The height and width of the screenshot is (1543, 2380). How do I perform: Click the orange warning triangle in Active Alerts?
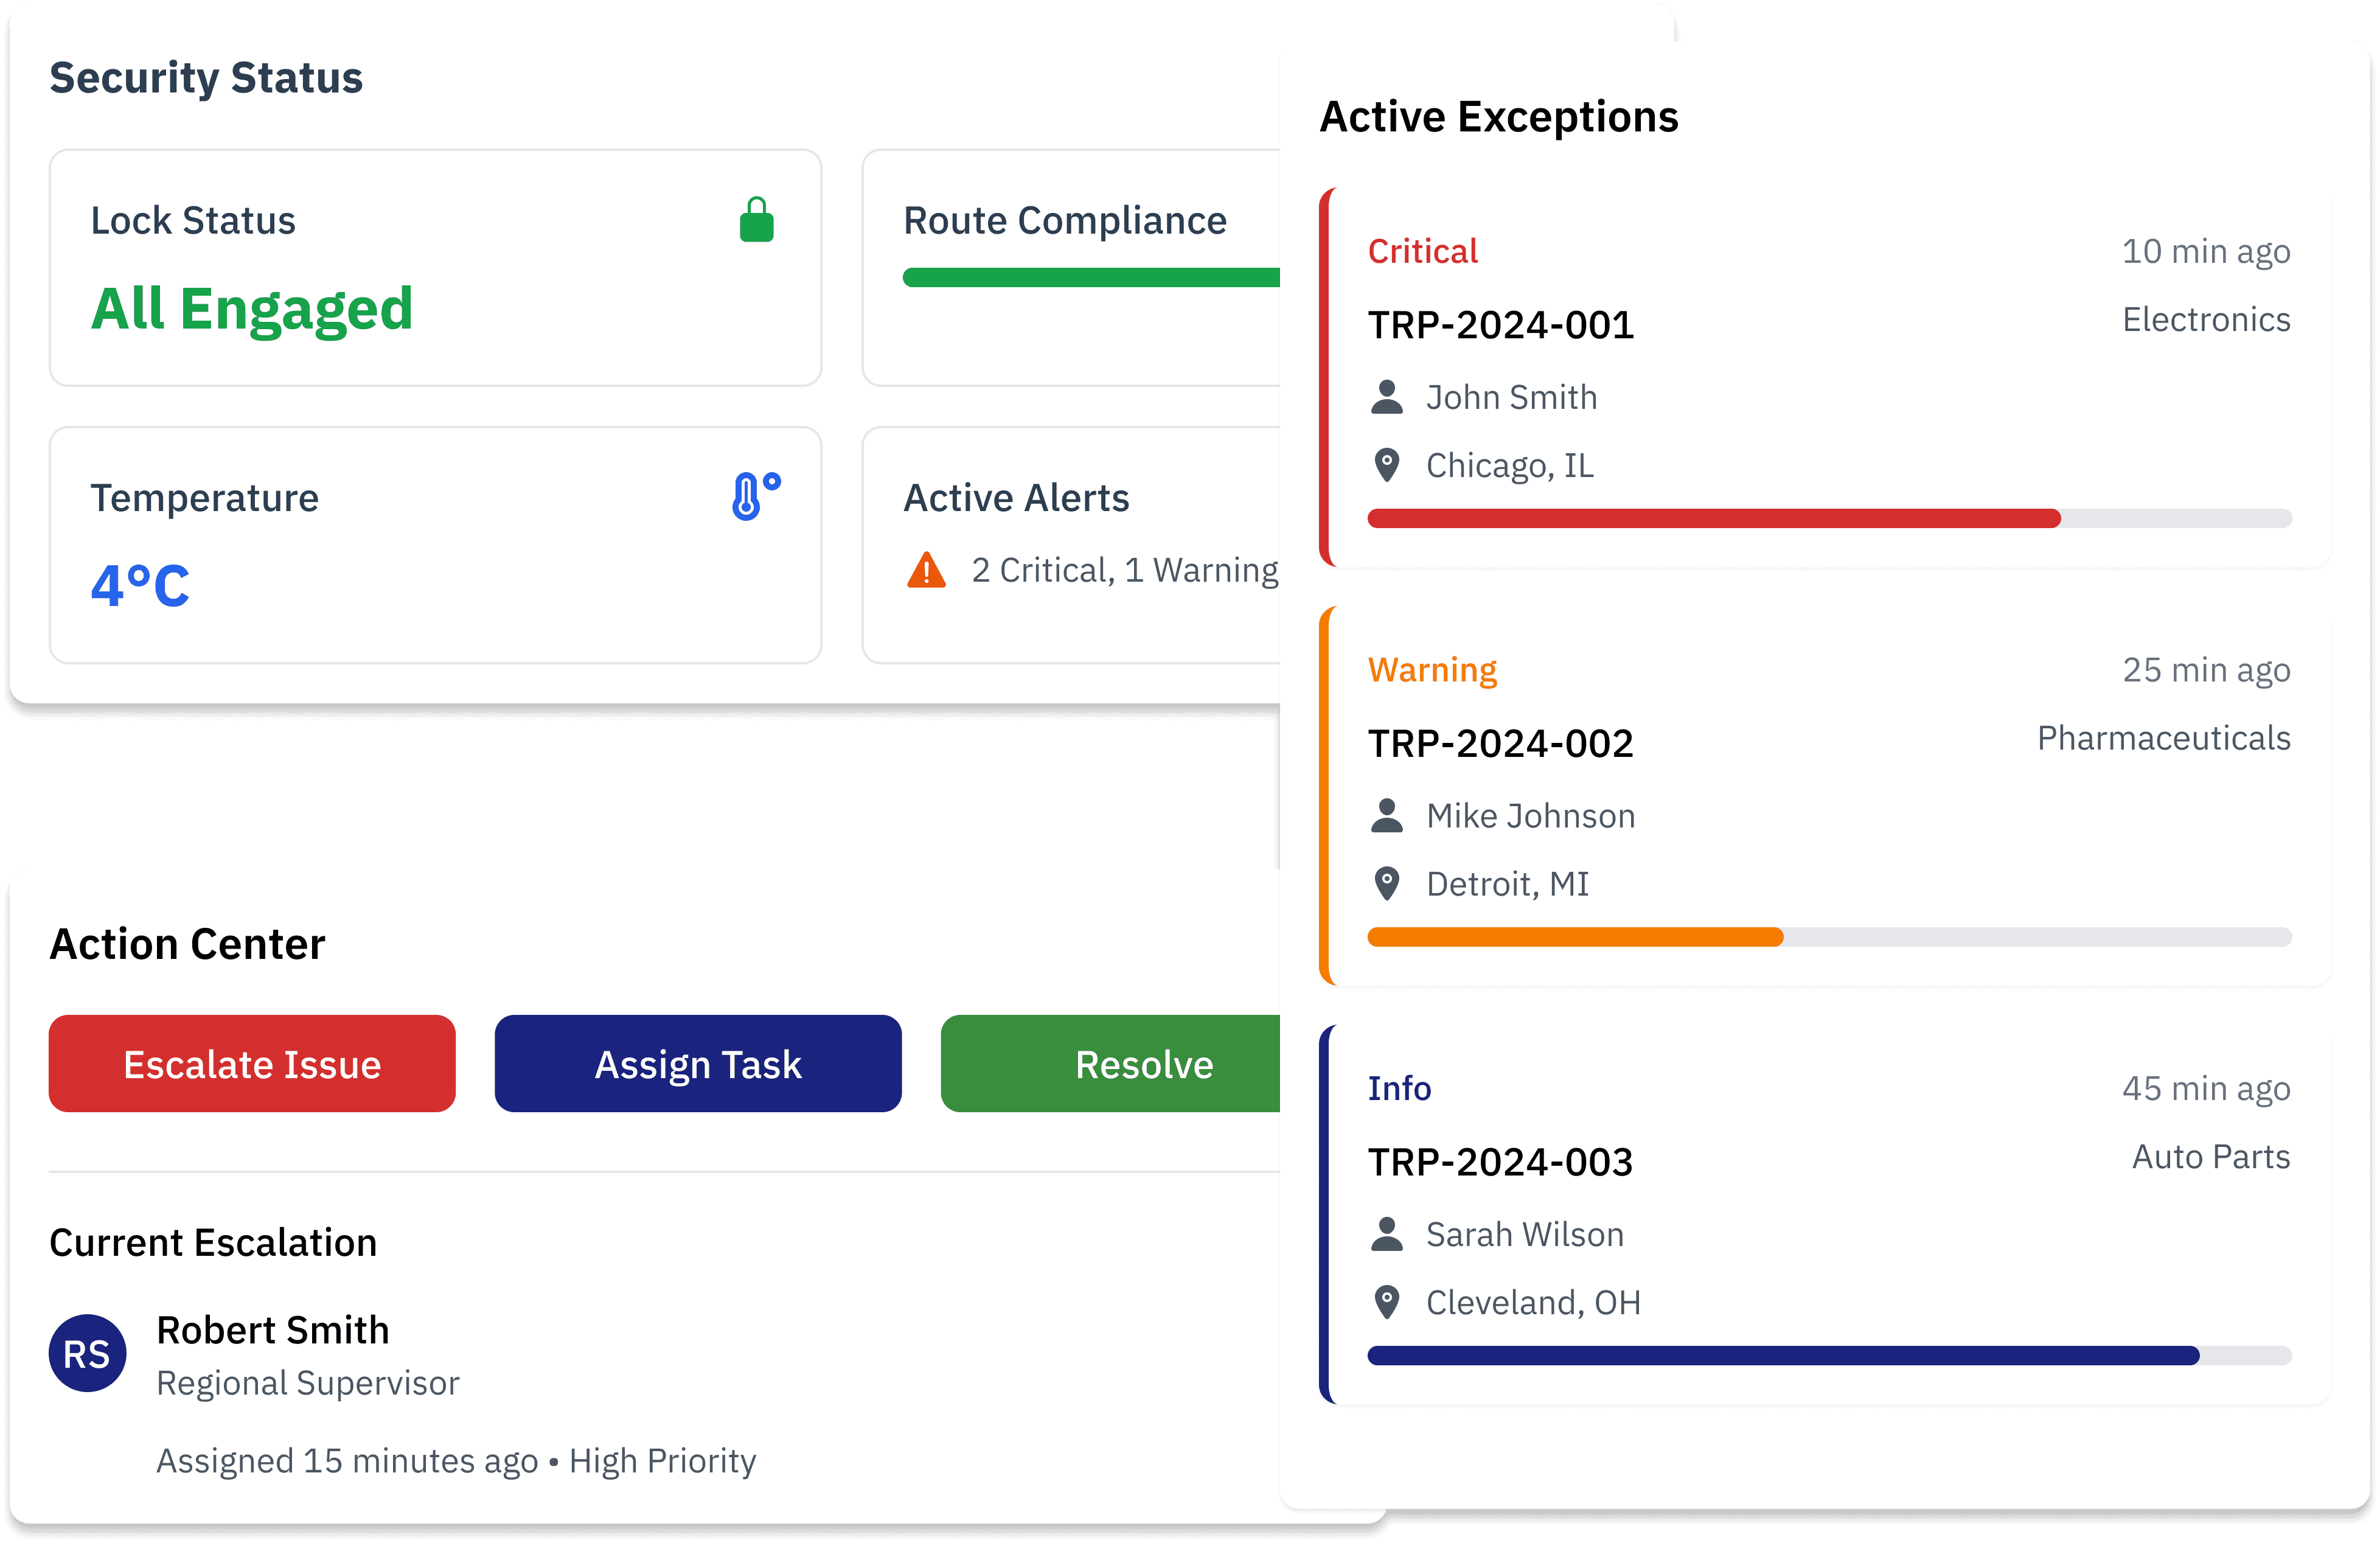927,570
